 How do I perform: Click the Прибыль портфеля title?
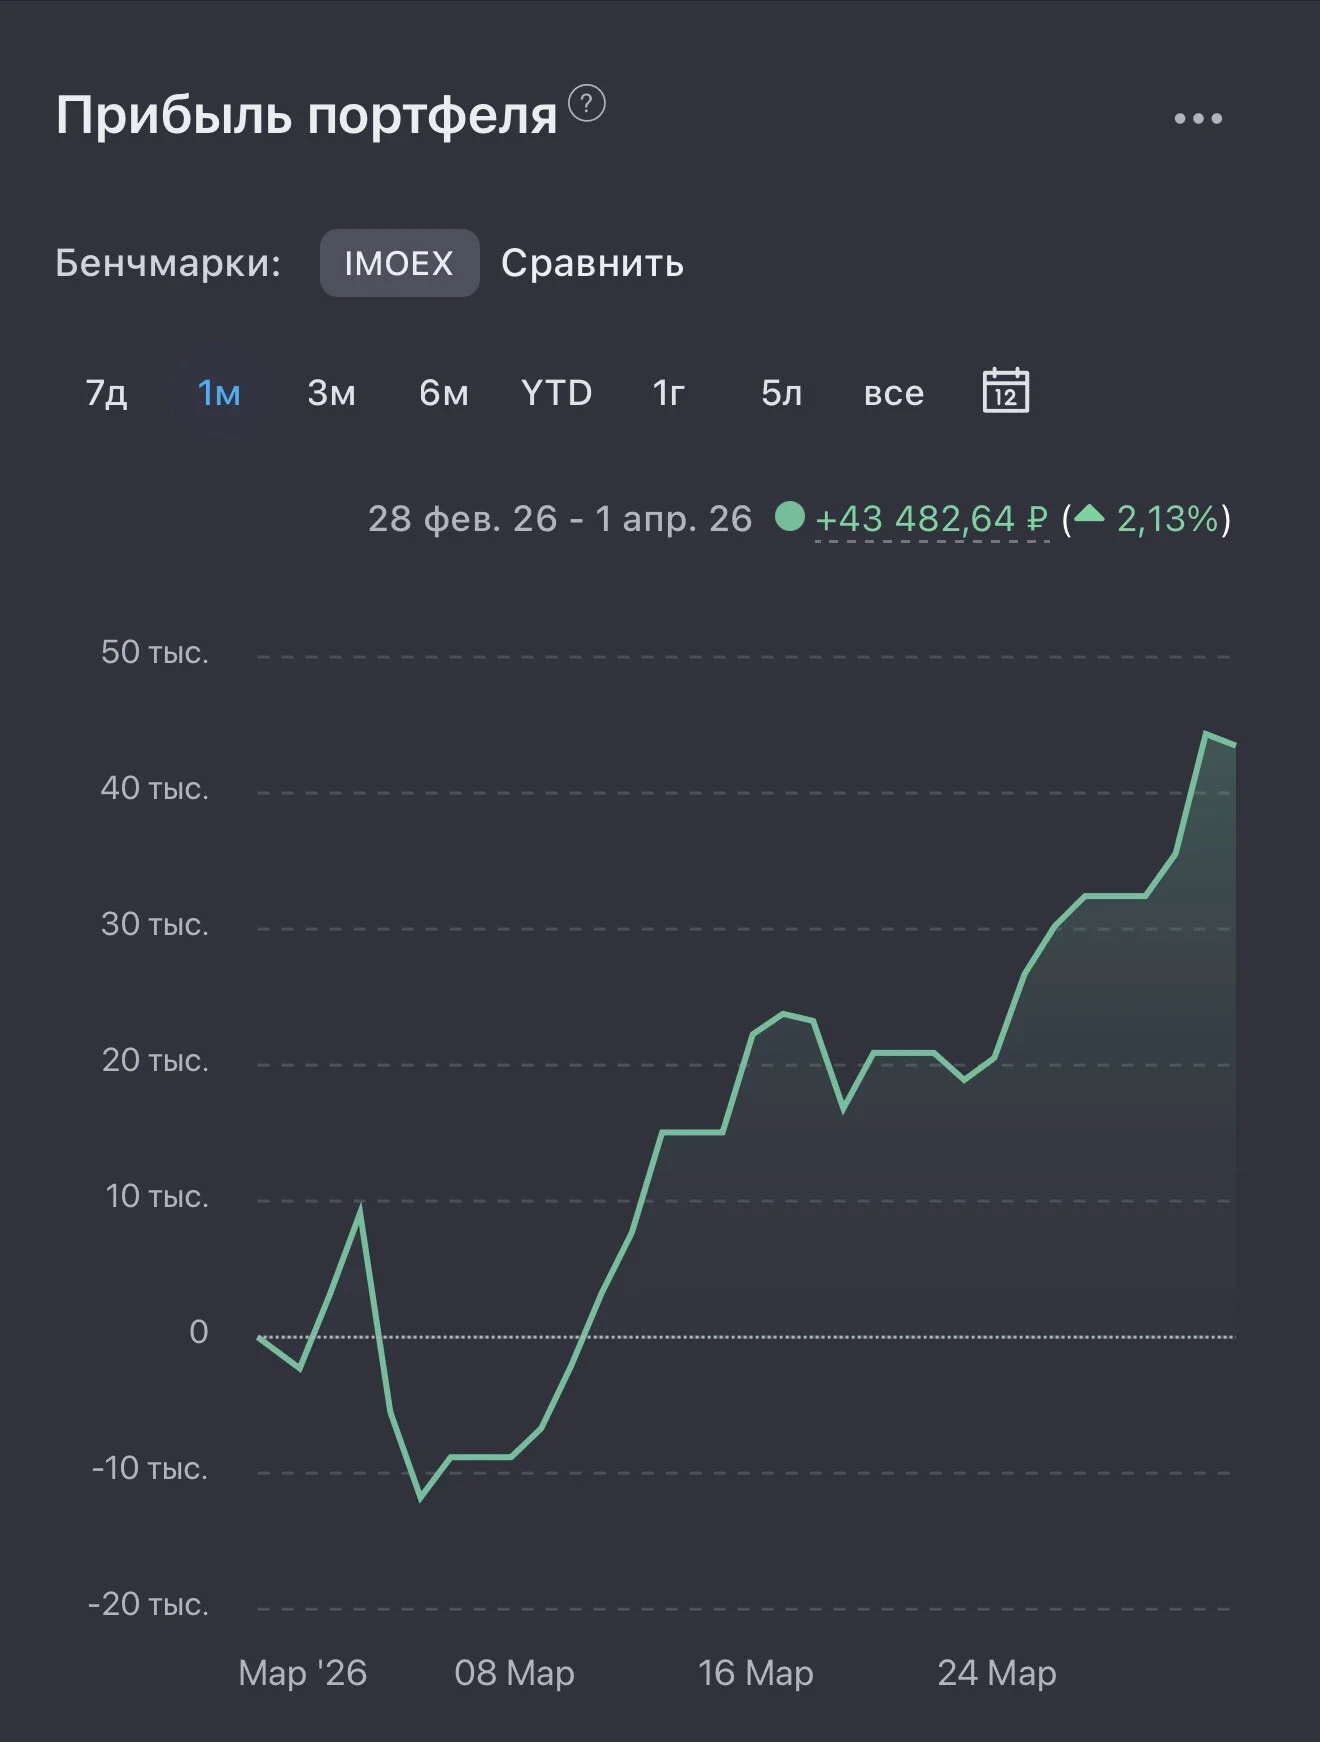(x=306, y=116)
